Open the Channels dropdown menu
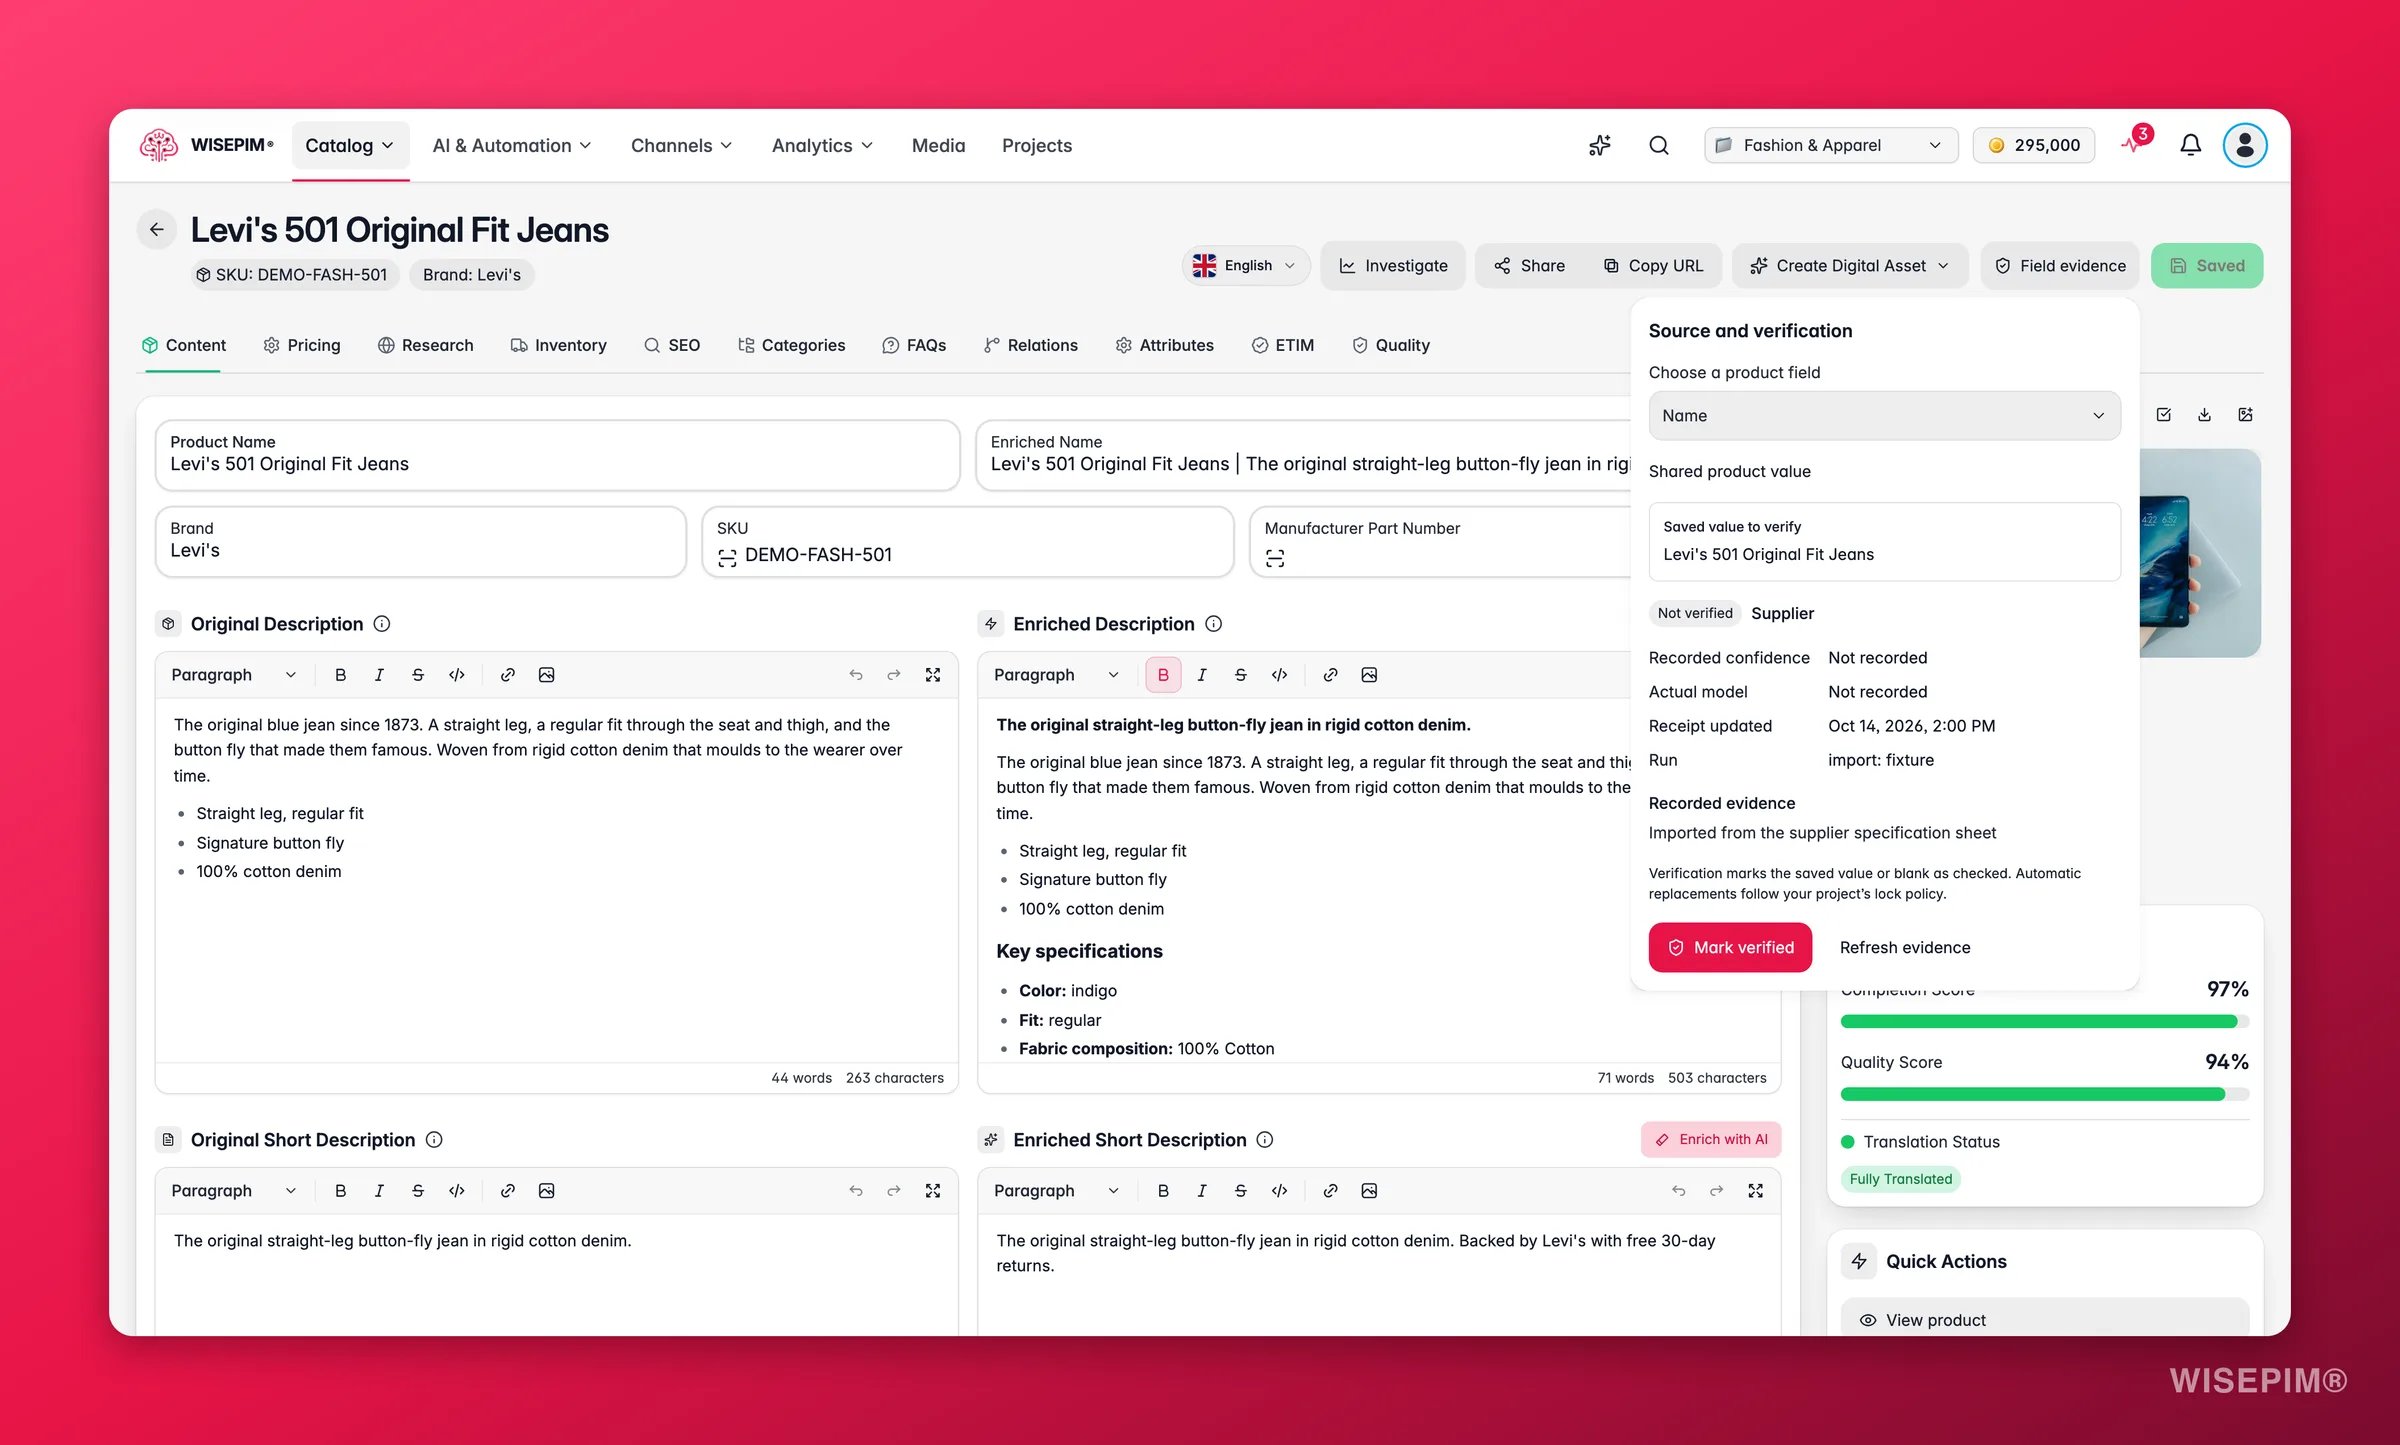Screen dimensions: 2400x1445 click(681, 146)
